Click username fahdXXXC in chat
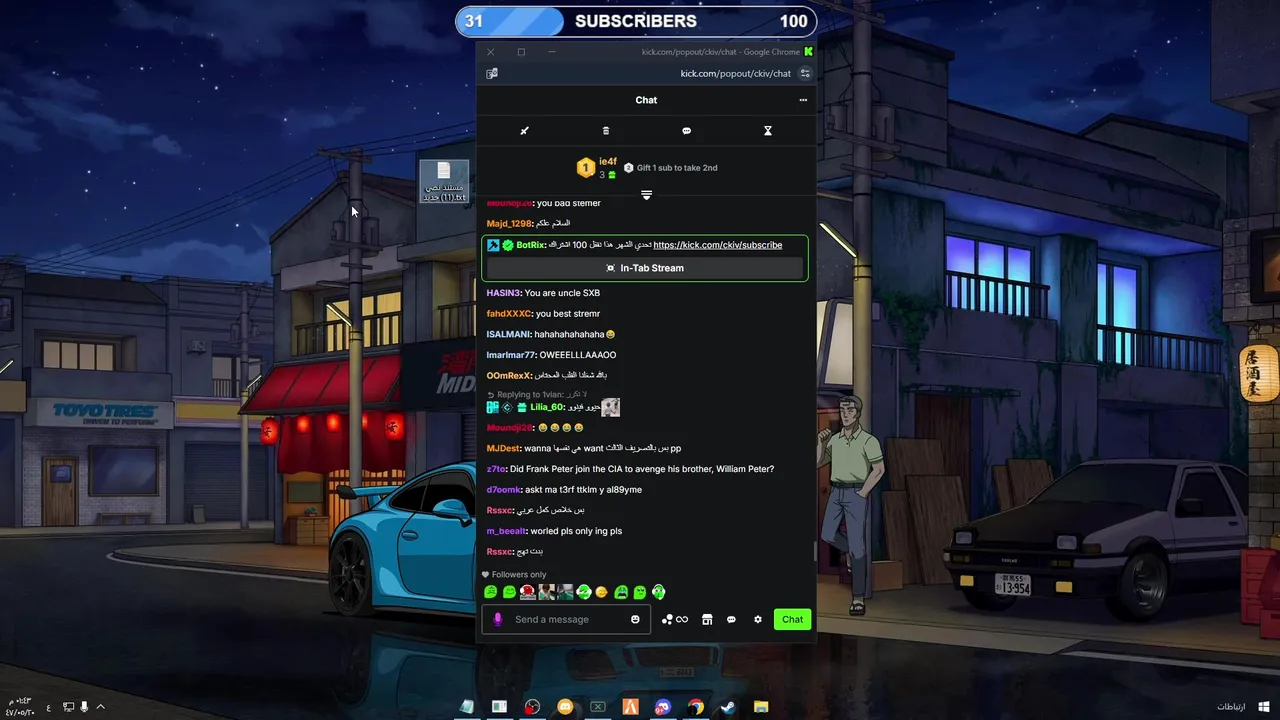Viewport: 1280px width, 720px height. pos(509,314)
